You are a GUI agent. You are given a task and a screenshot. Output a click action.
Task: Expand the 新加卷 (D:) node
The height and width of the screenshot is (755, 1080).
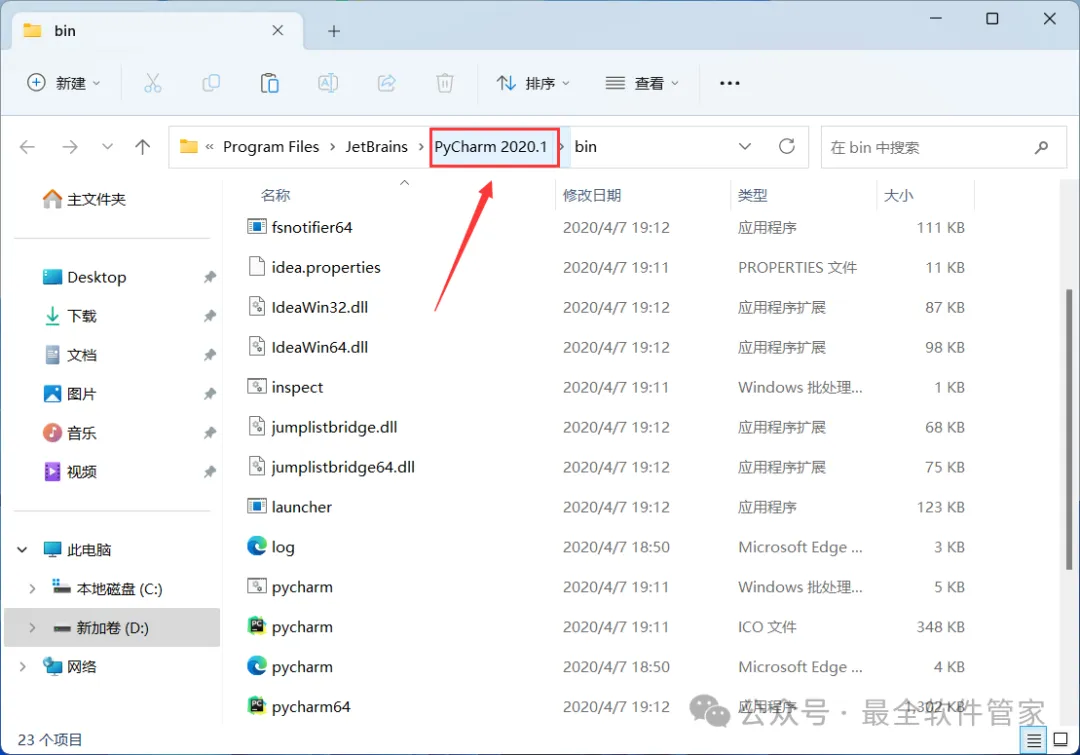click(x=32, y=628)
